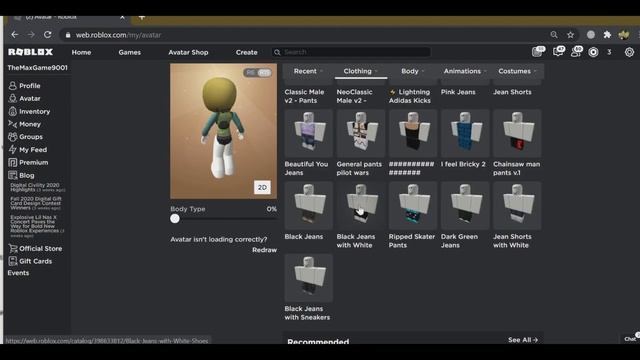Open Create in top navigation
The width and height of the screenshot is (640, 360).
tap(247, 52)
